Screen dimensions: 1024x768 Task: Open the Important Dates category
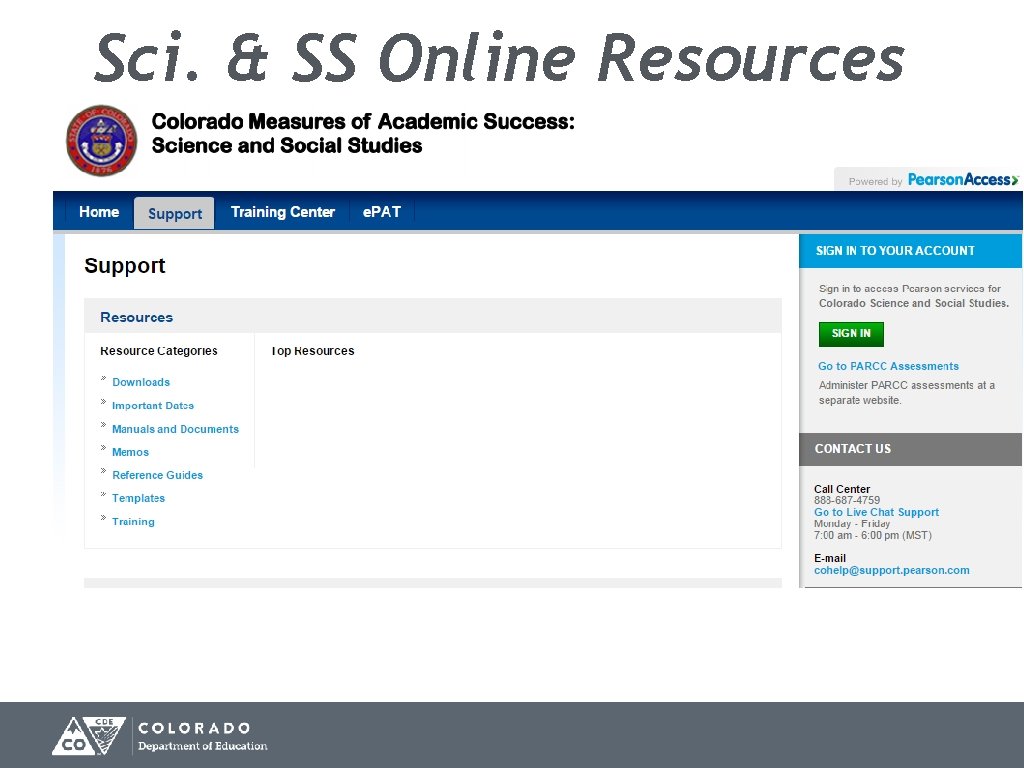pos(153,406)
